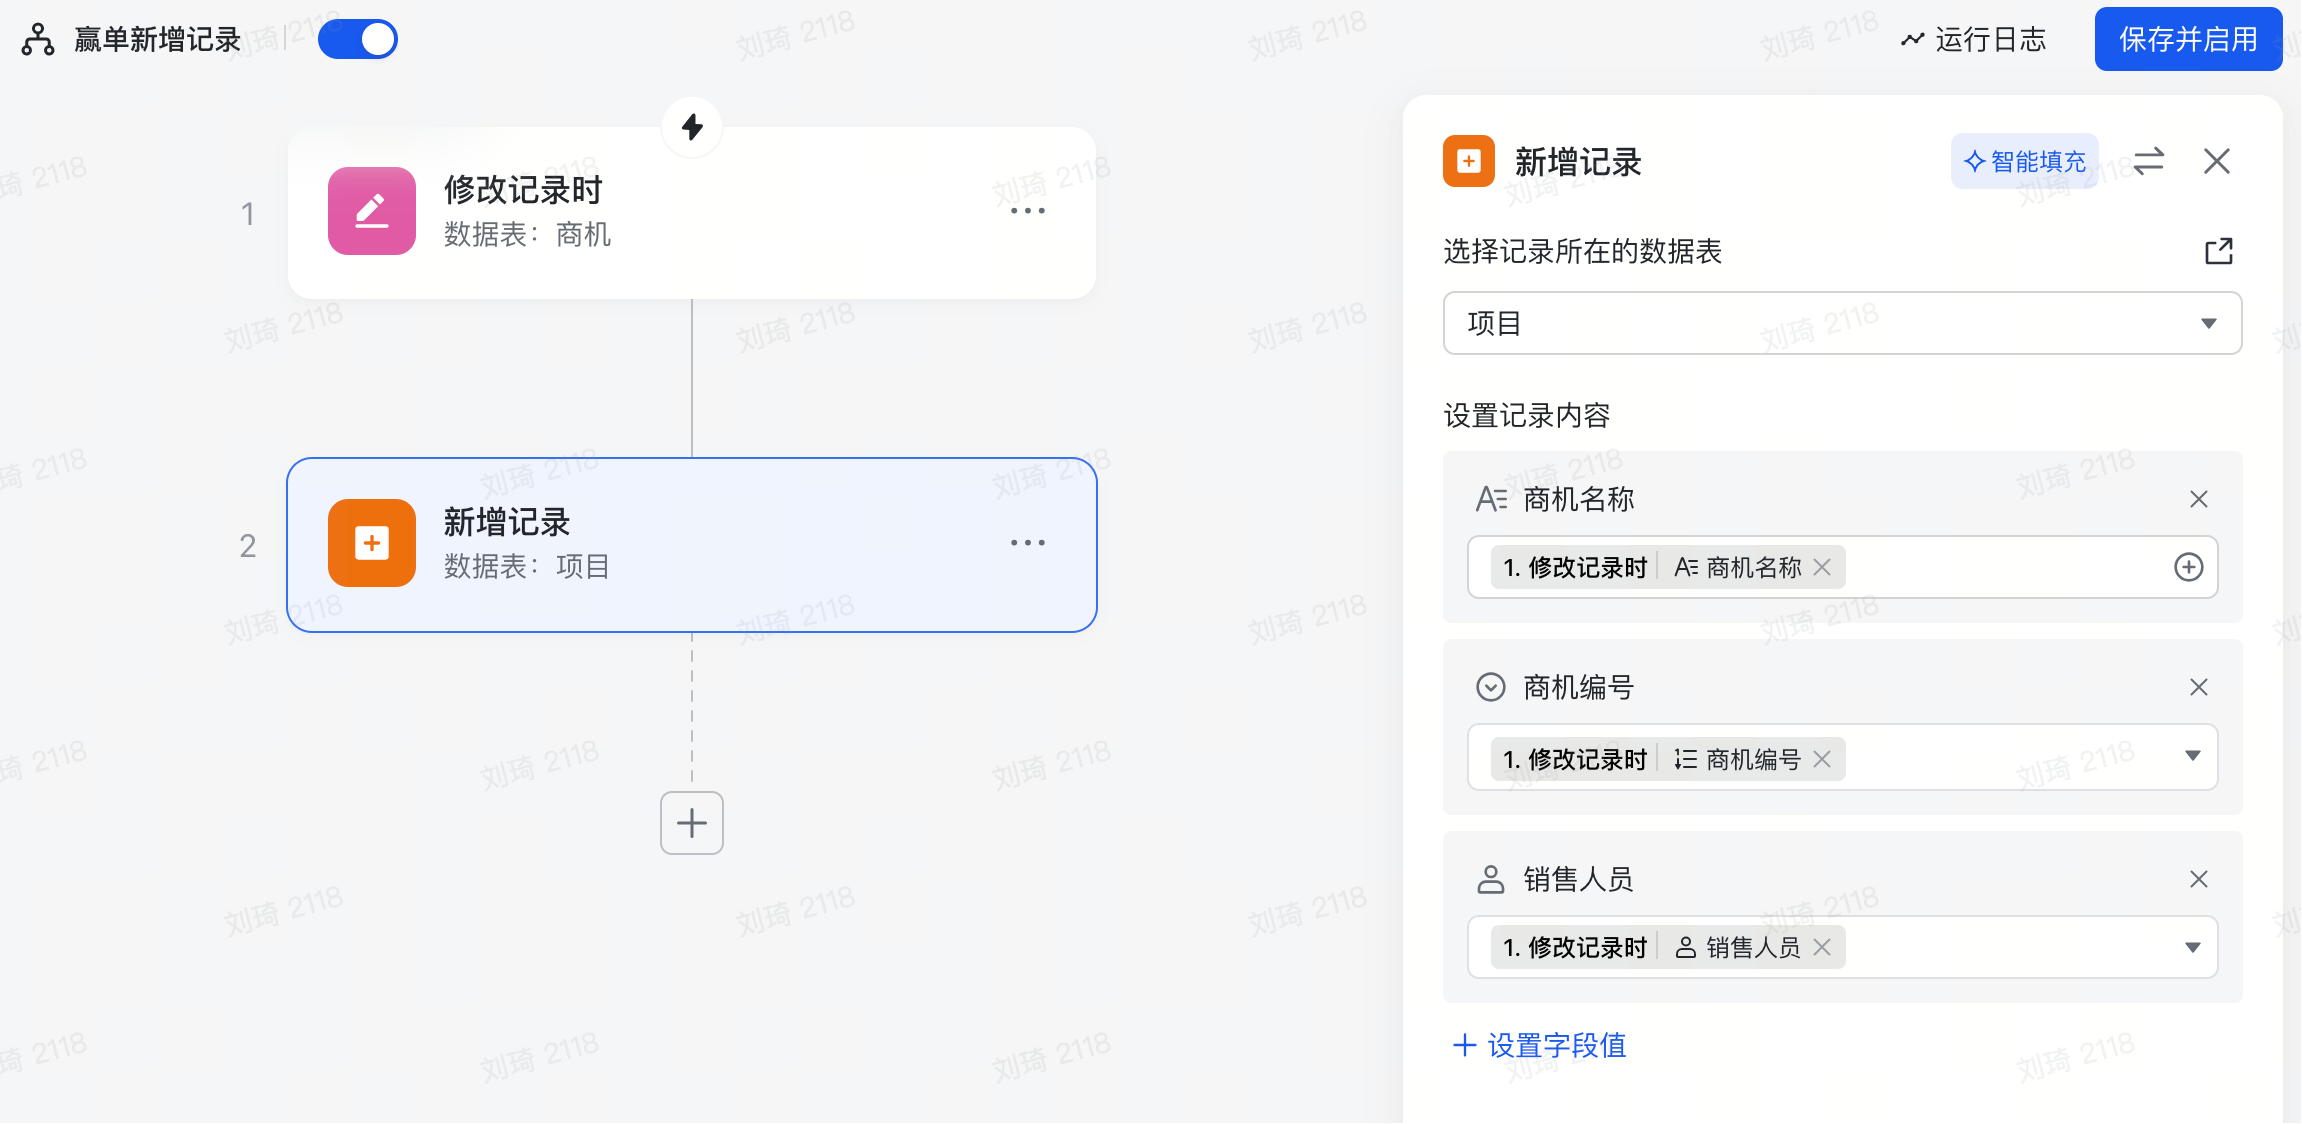This screenshot has width=2302, height=1124.
Task: Click the circled plus in 商机名称 field
Action: (x=2188, y=567)
